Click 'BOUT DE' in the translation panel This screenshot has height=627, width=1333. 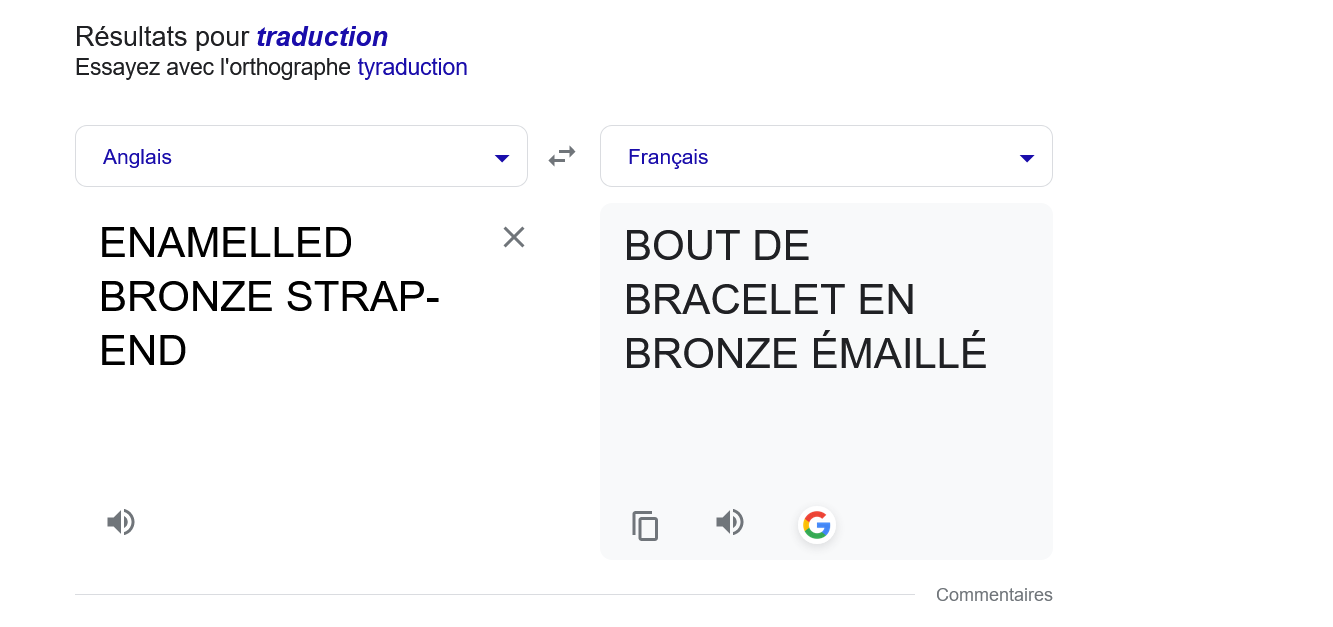point(717,246)
